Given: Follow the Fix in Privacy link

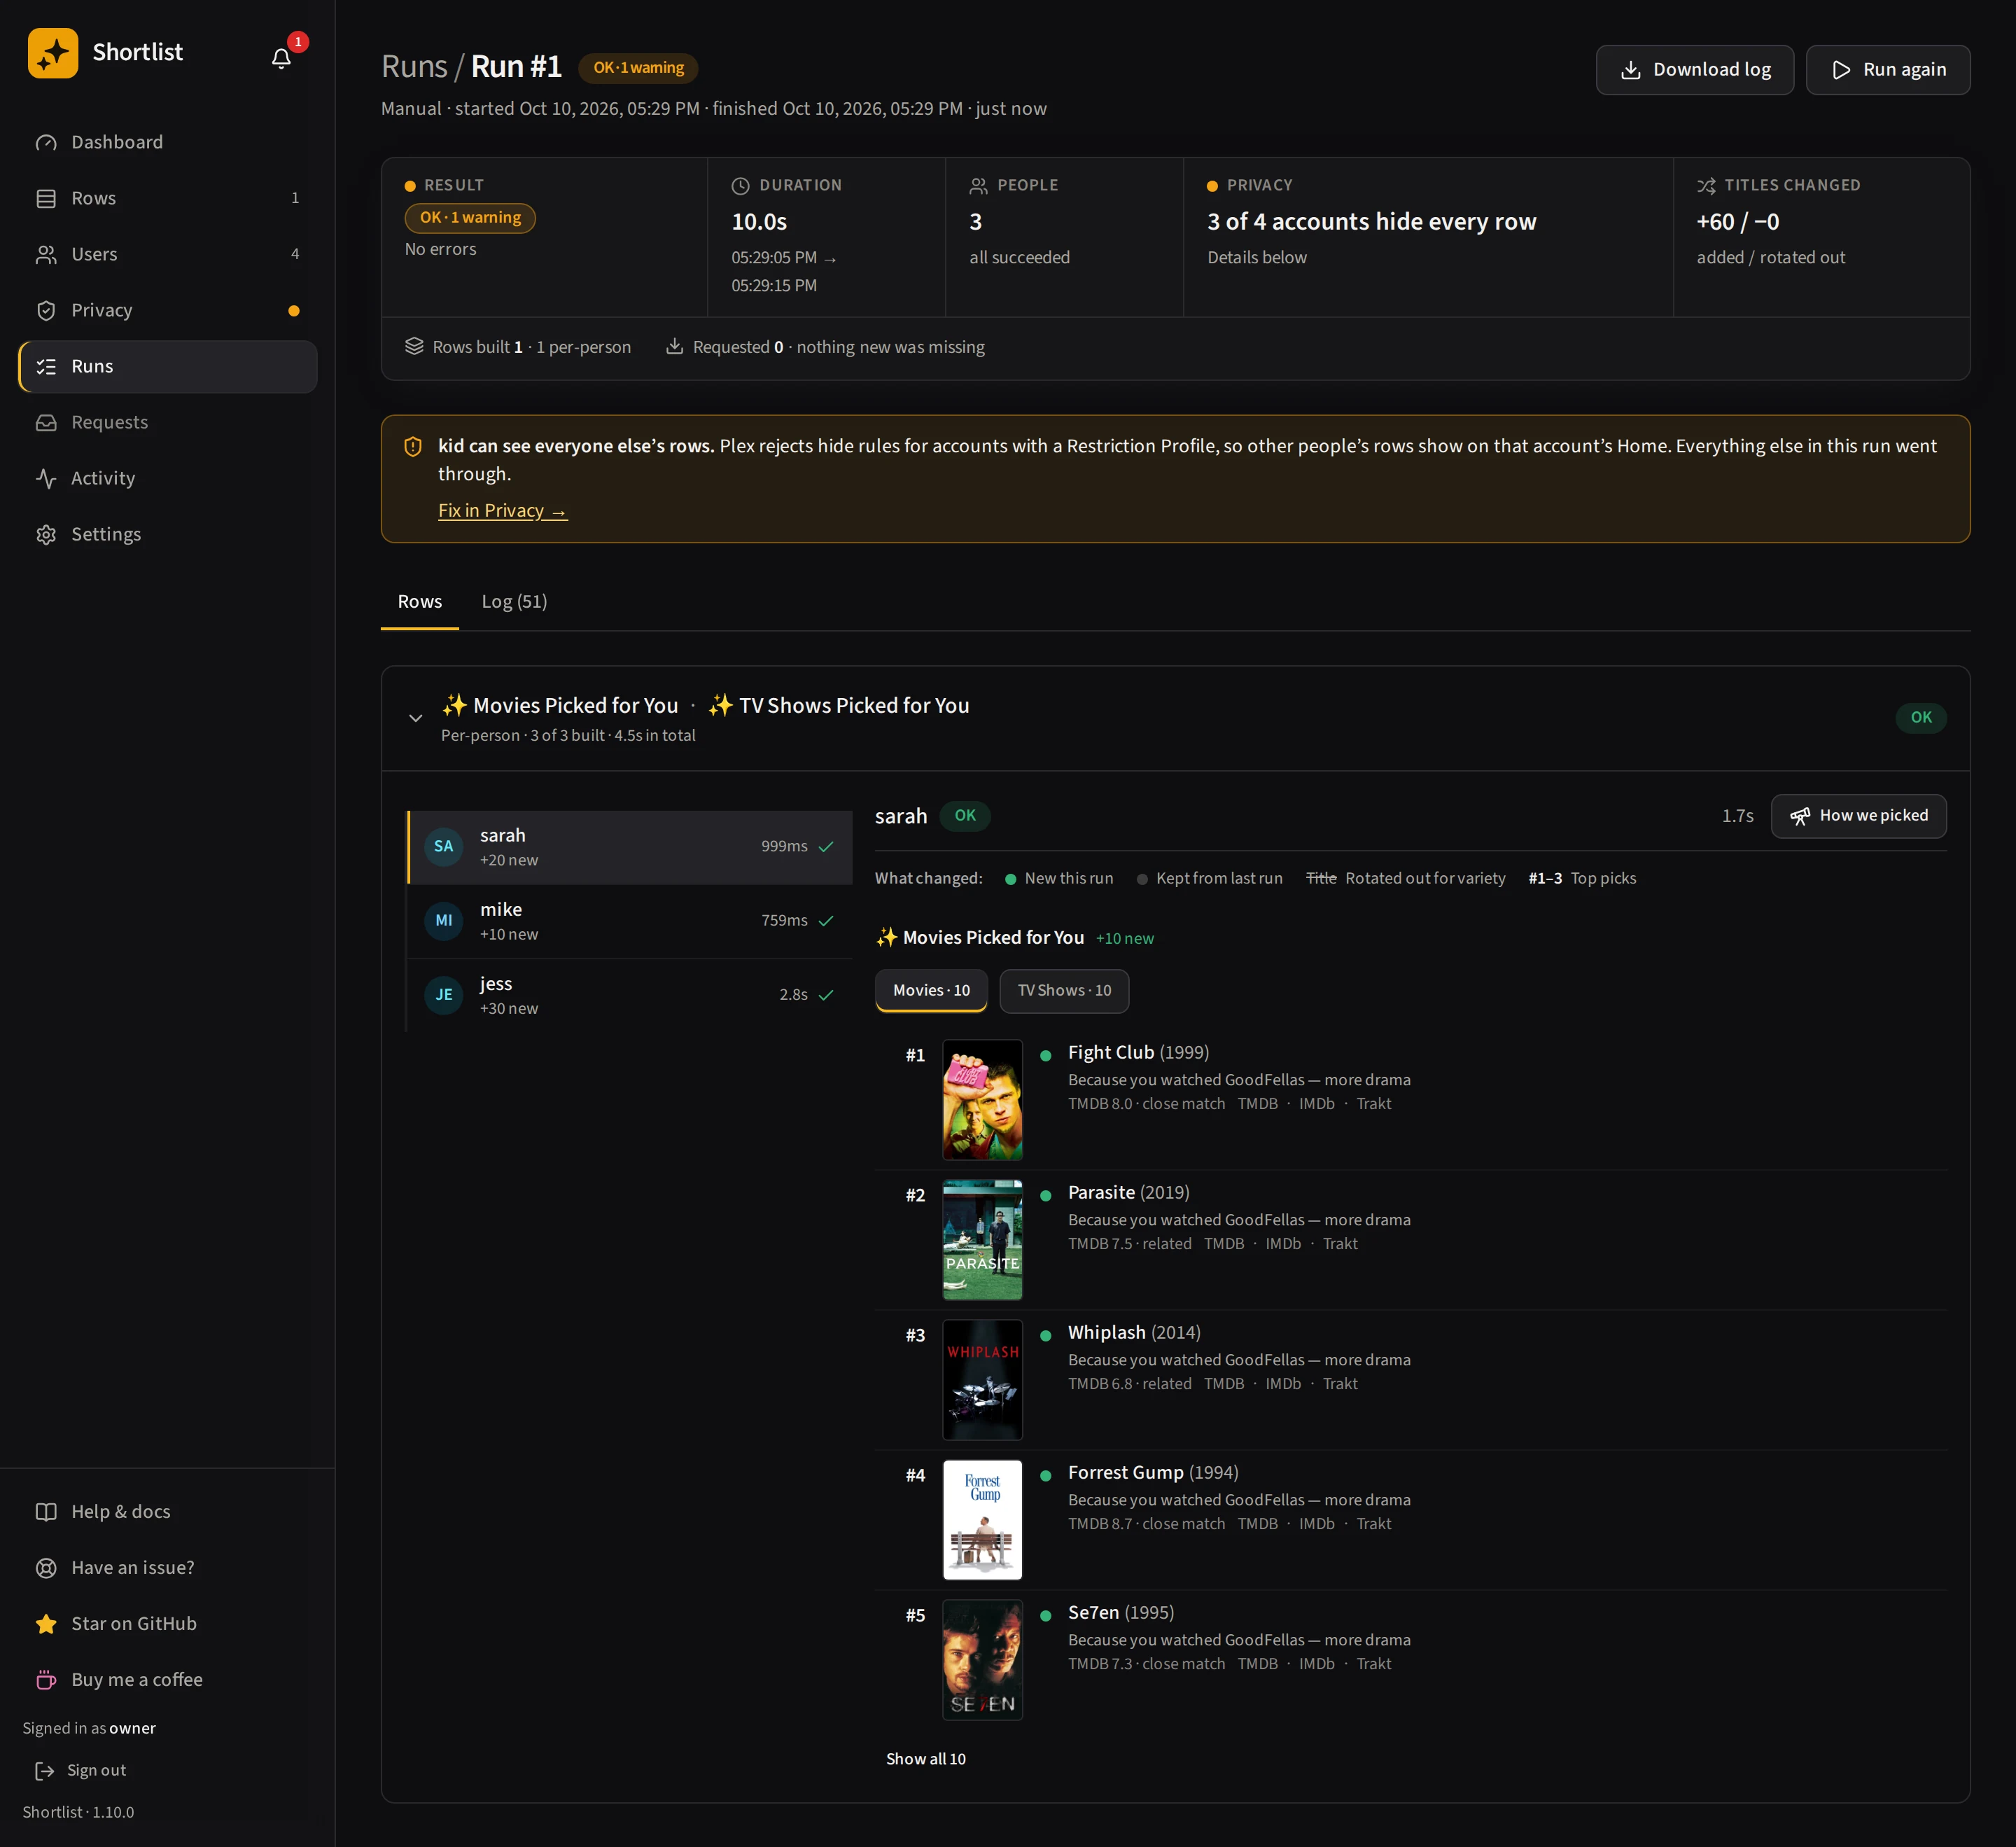Looking at the screenshot, I should [x=502, y=511].
